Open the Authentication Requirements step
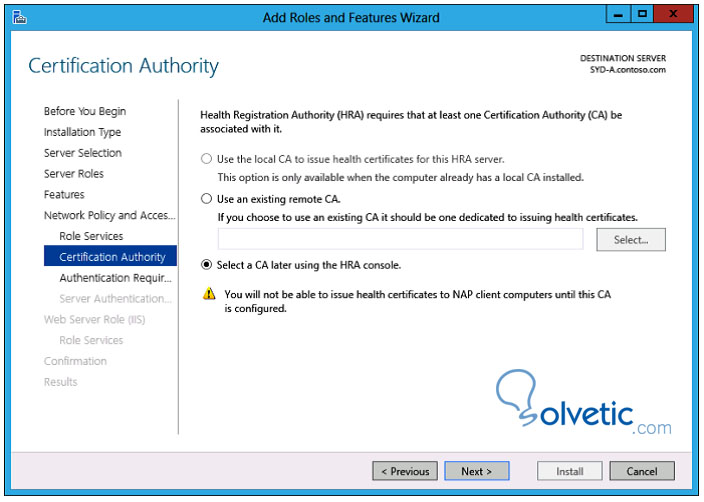Image resolution: width=704 pixels, height=502 pixels. (x=115, y=278)
